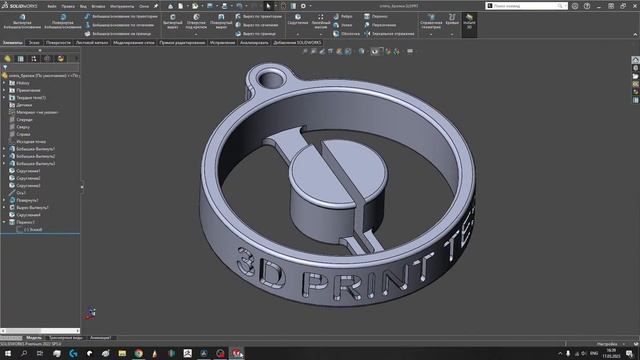Select Скругление4 in the feature tree
The image size is (640, 360).
coord(28,215)
